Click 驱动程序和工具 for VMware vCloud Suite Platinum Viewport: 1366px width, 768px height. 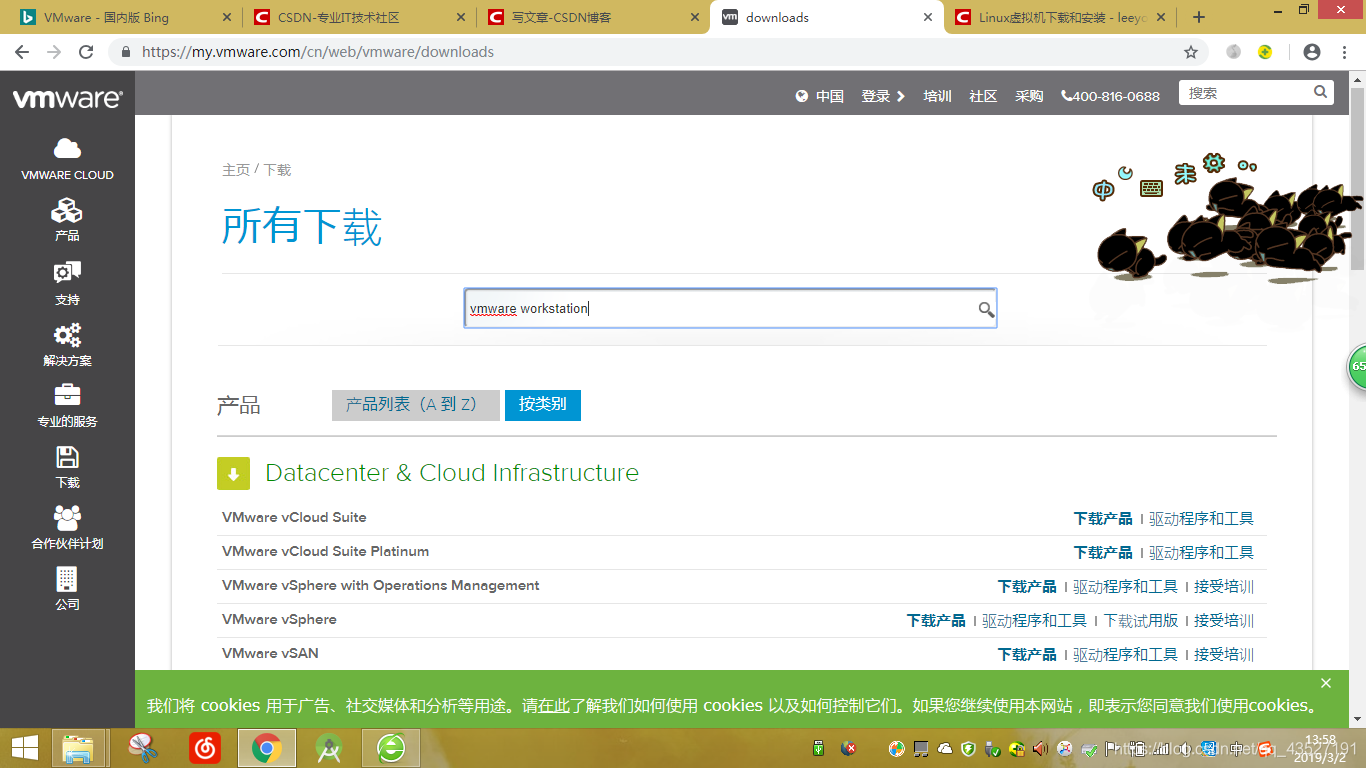(1201, 553)
